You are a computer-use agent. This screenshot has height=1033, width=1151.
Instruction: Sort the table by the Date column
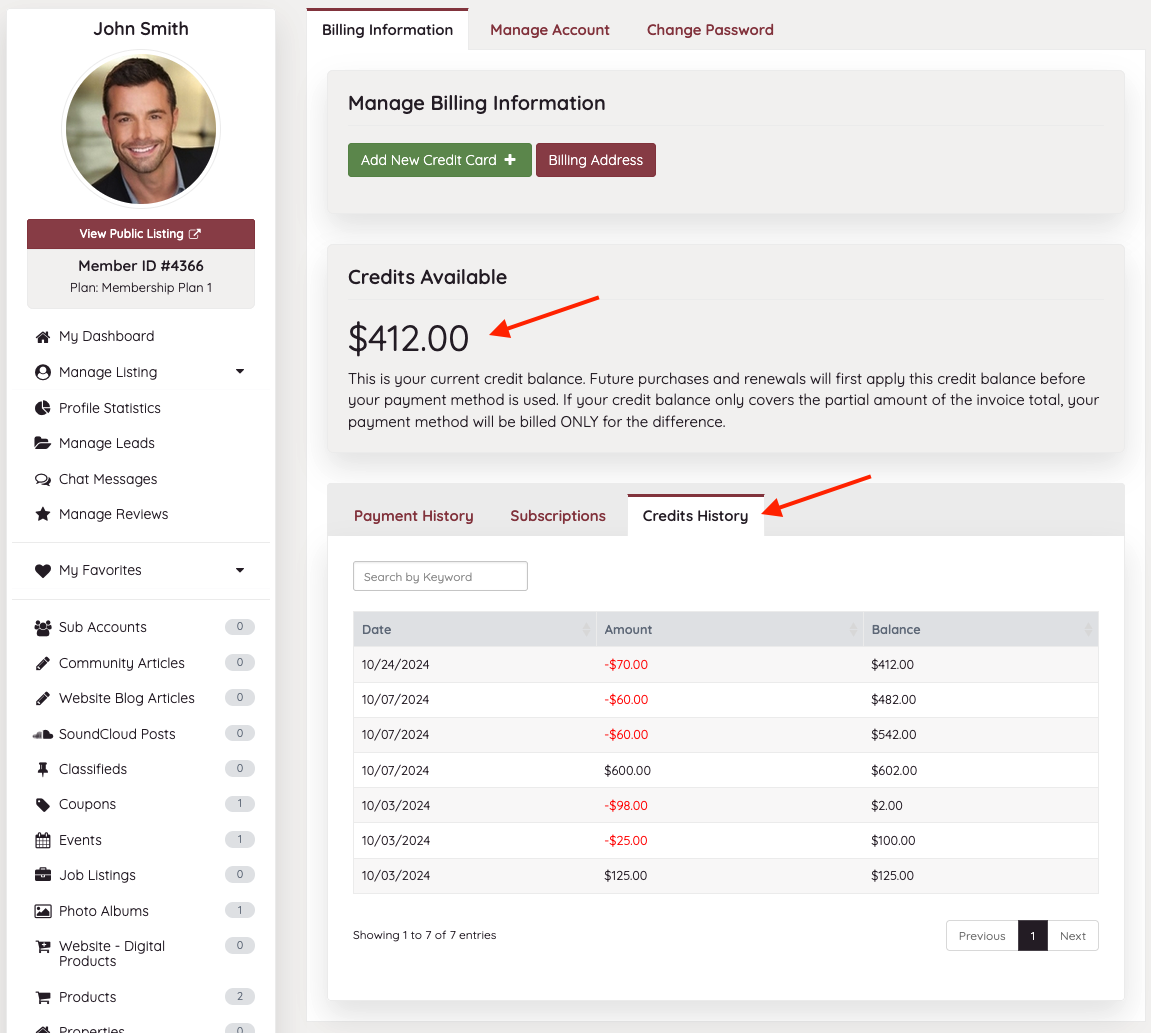[474, 629]
